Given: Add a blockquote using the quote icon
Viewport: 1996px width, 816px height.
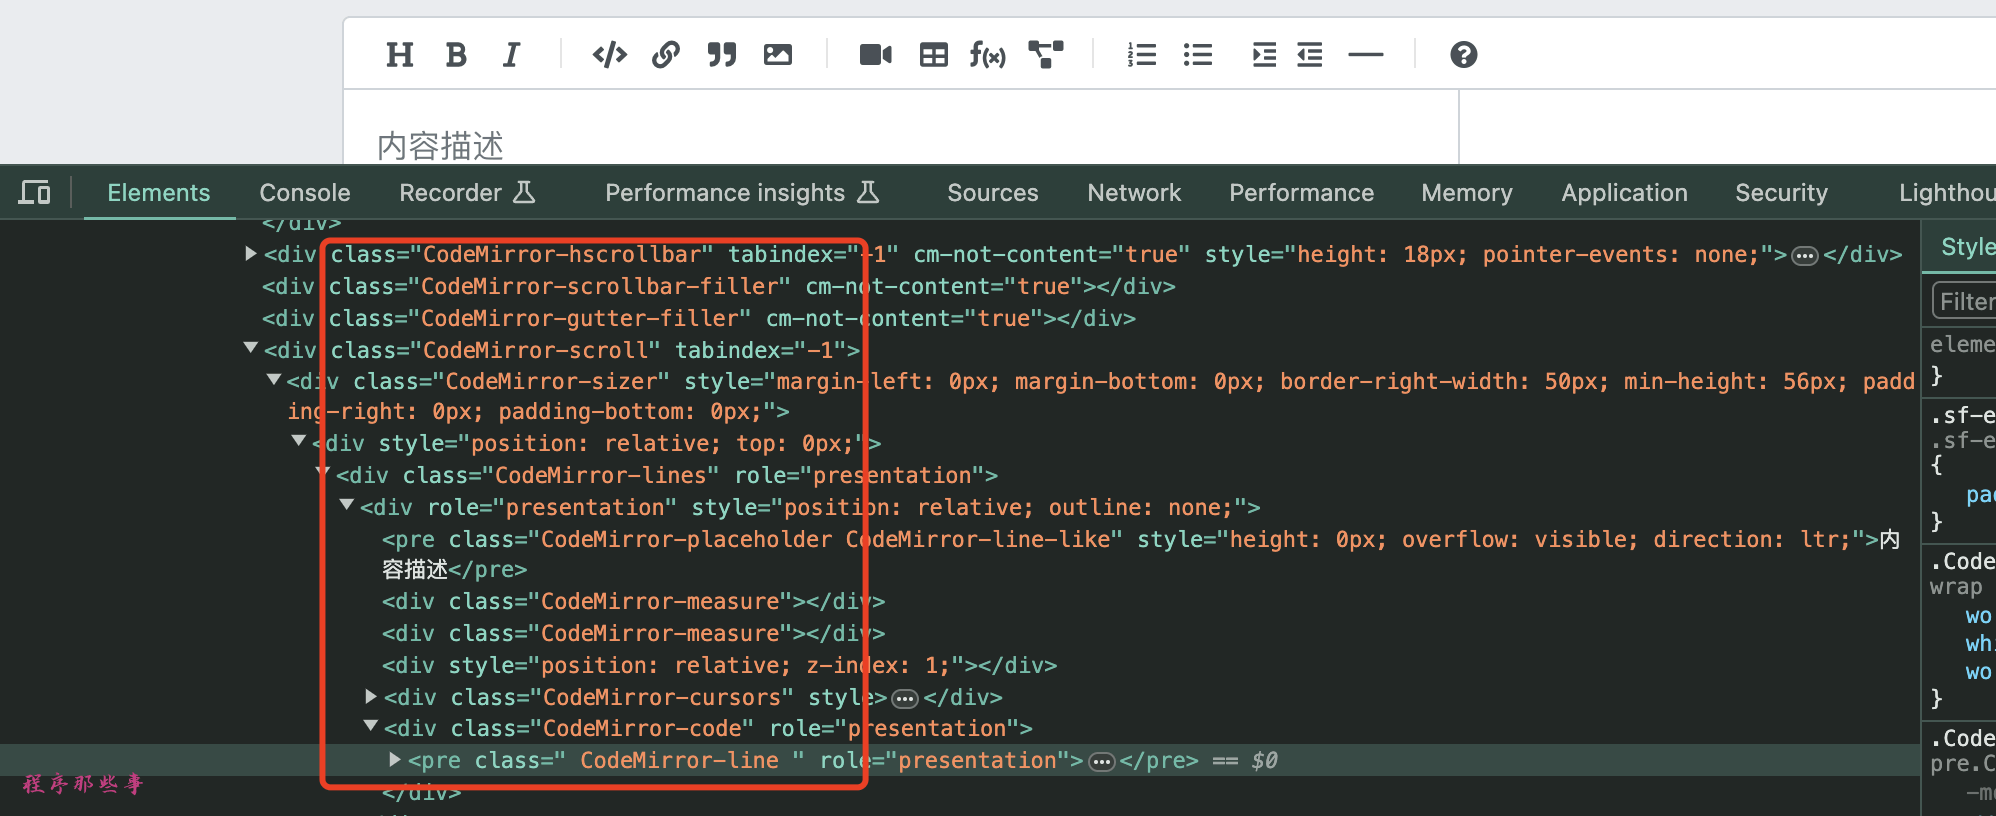Looking at the screenshot, I should tap(721, 55).
